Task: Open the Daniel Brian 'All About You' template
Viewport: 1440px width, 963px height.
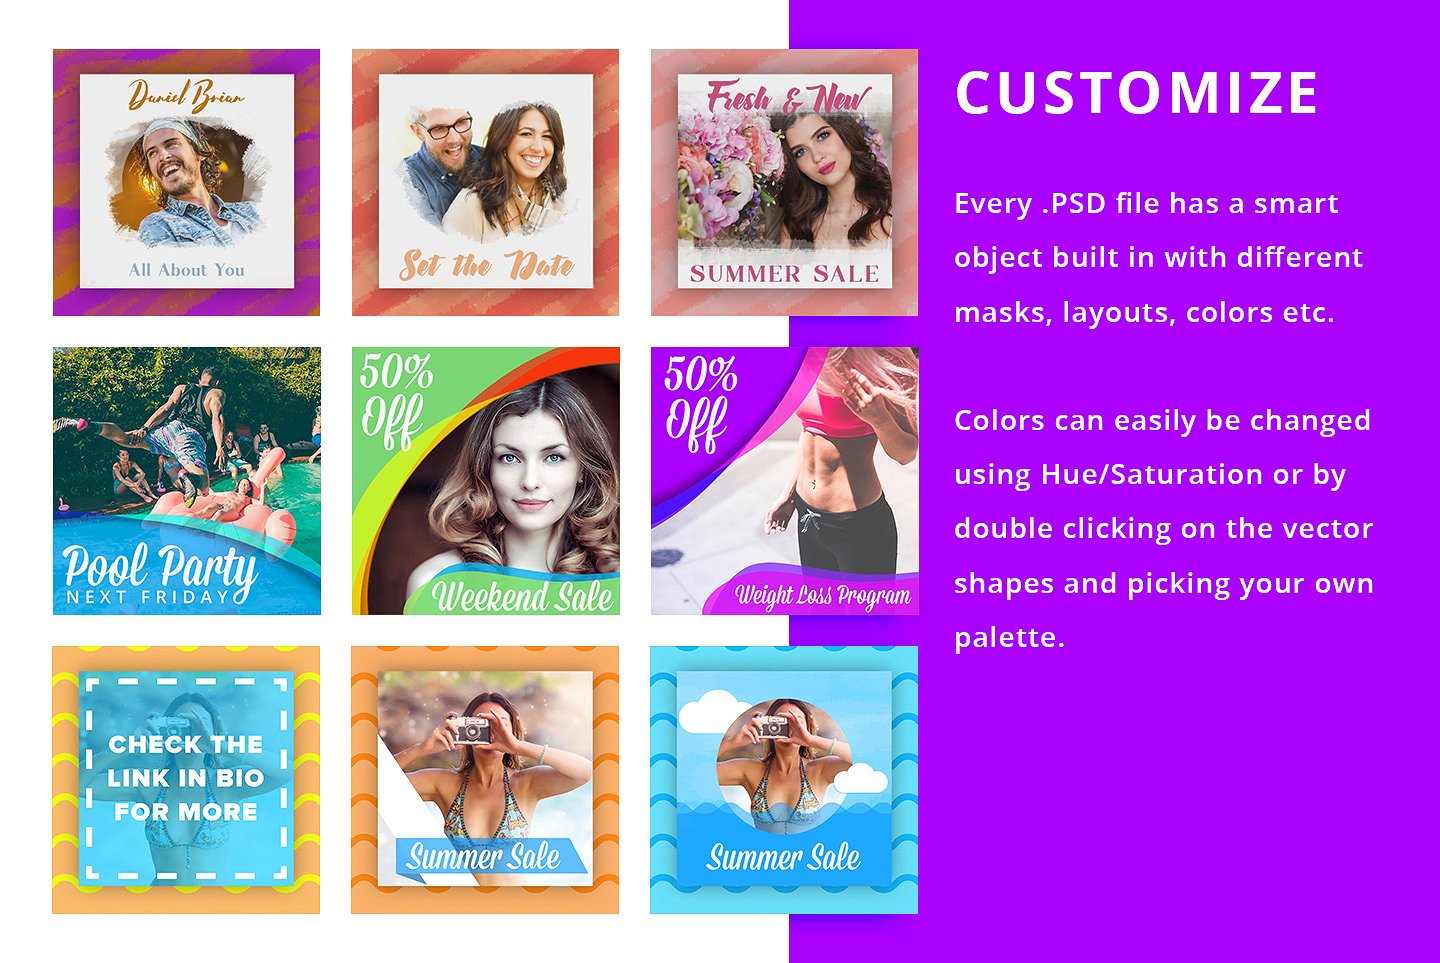Action: (x=186, y=182)
